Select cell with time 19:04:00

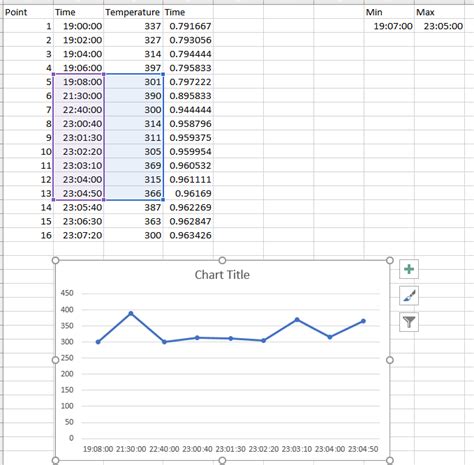(78, 54)
